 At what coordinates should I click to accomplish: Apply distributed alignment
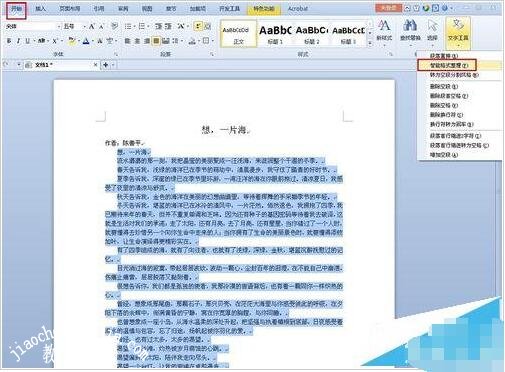click(166, 41)
